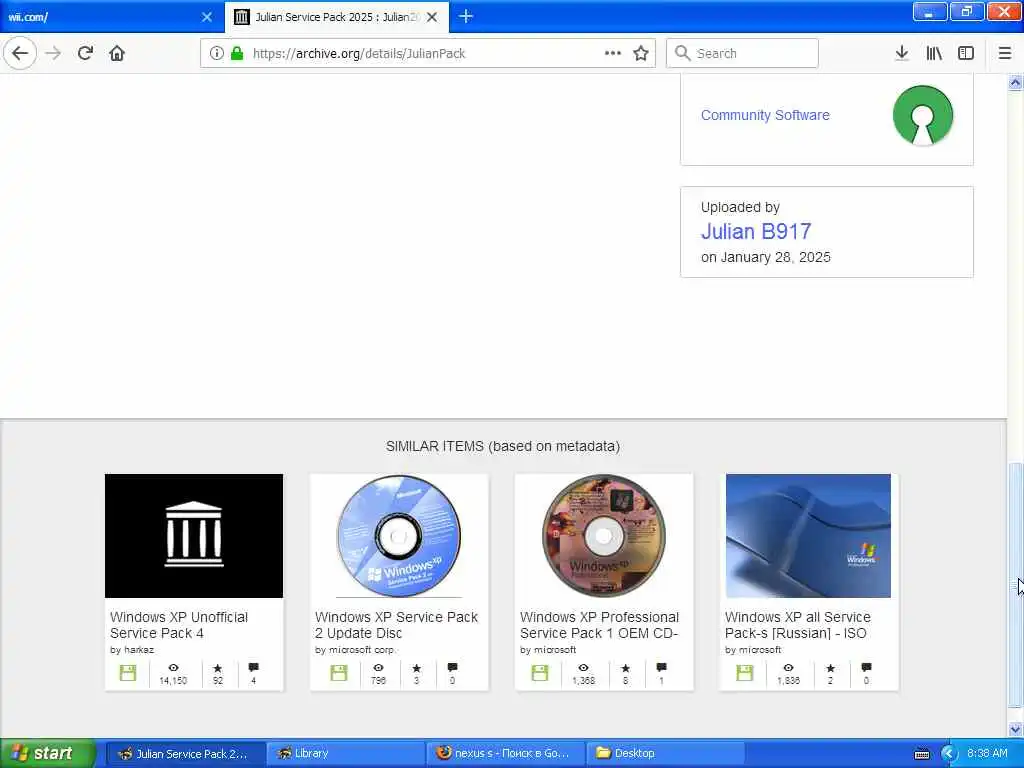This screenshot has height=768, width=1024.
Task: Click views eye icon showing 1,838
Action: 788,668
